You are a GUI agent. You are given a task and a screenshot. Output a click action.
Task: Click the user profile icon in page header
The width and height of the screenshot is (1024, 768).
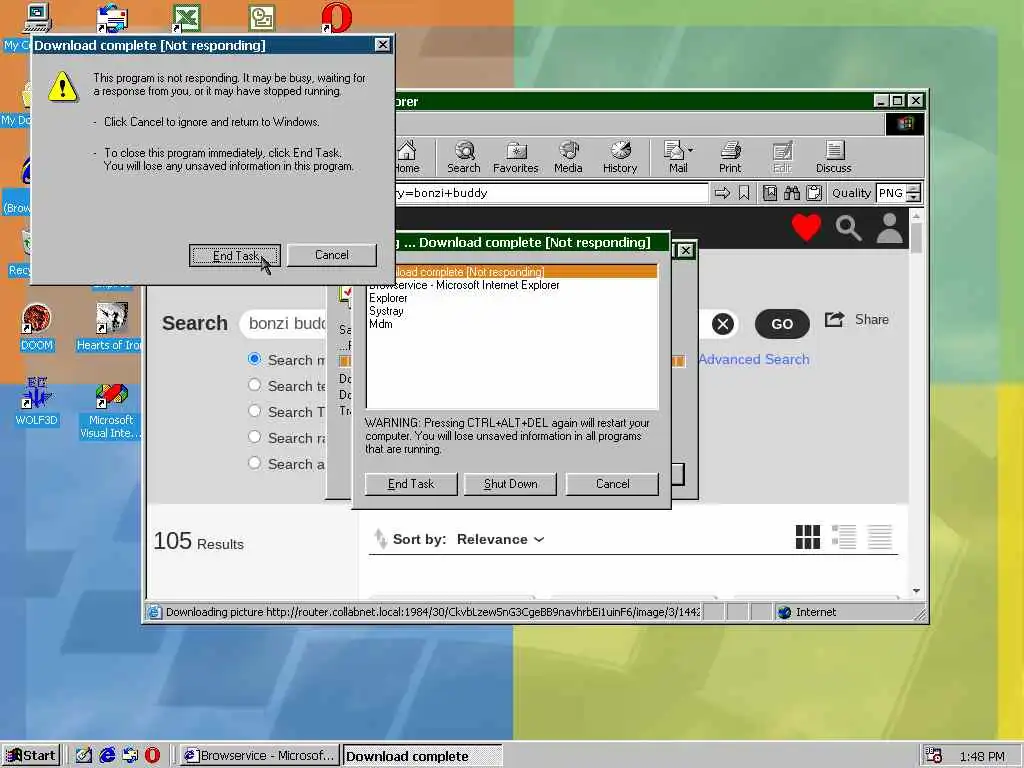click(889, 228)
